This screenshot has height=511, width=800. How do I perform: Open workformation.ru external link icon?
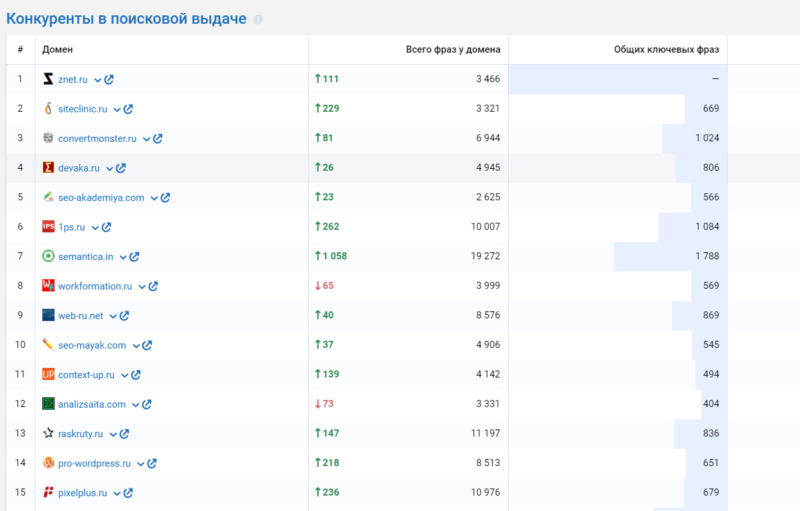[x=153, y=287]
